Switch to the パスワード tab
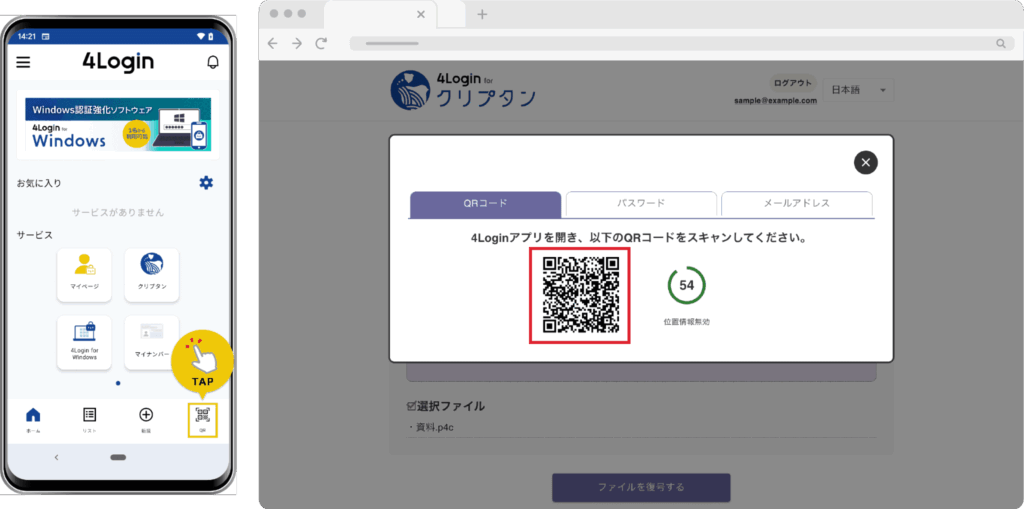The image size is (1024, 509). click(641, 204)
